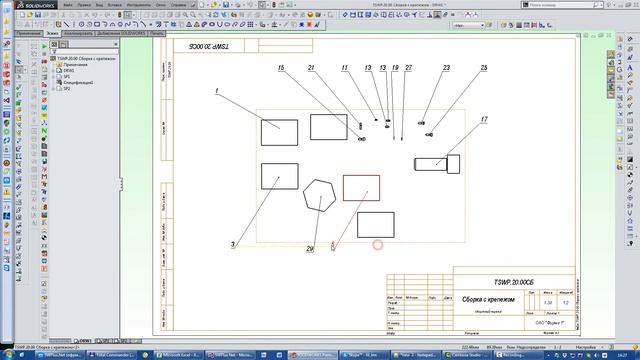Open the Вставка menu
640x360 pixels.
pyautogui.click(x=115, y=5)
